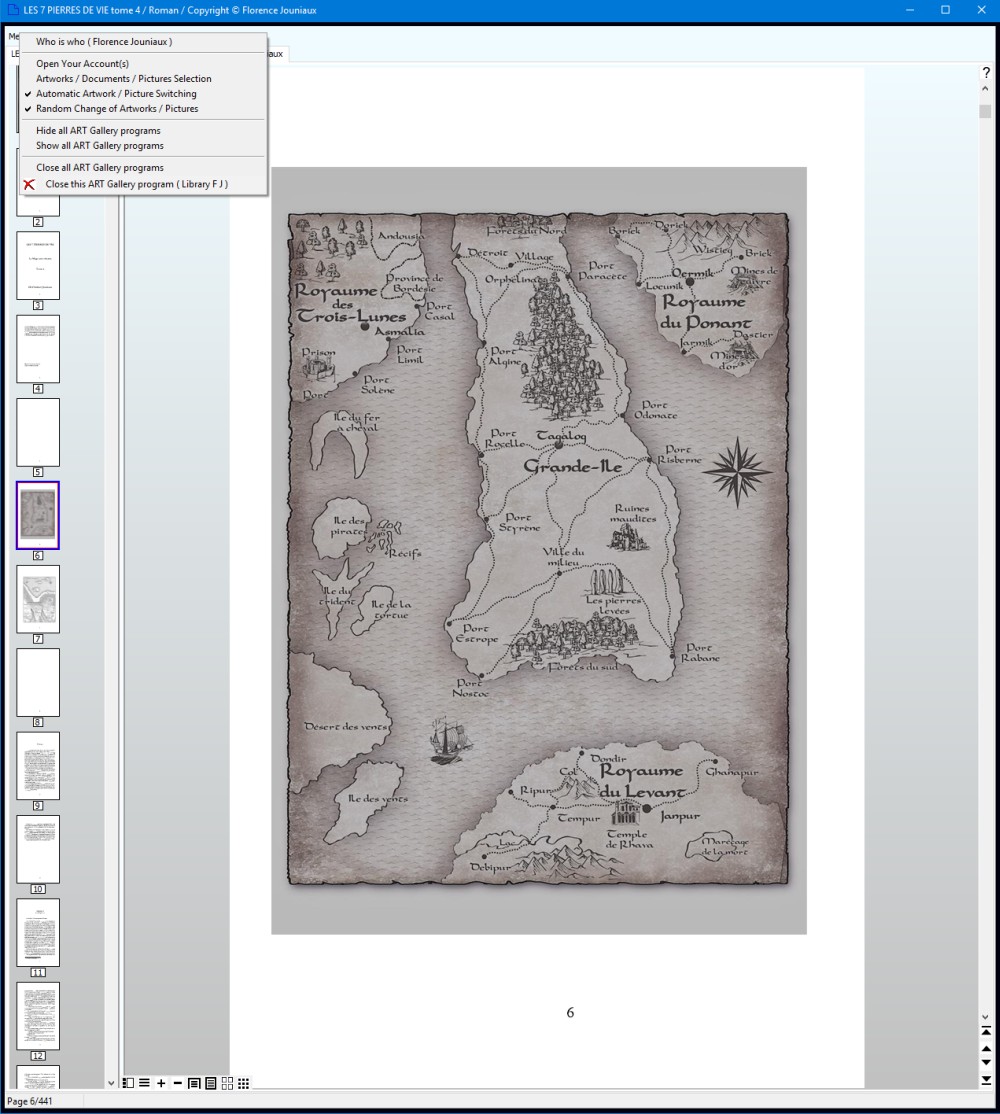
Task: Select the highlighted page 6 map thumbnail
Action: [38, 515]
